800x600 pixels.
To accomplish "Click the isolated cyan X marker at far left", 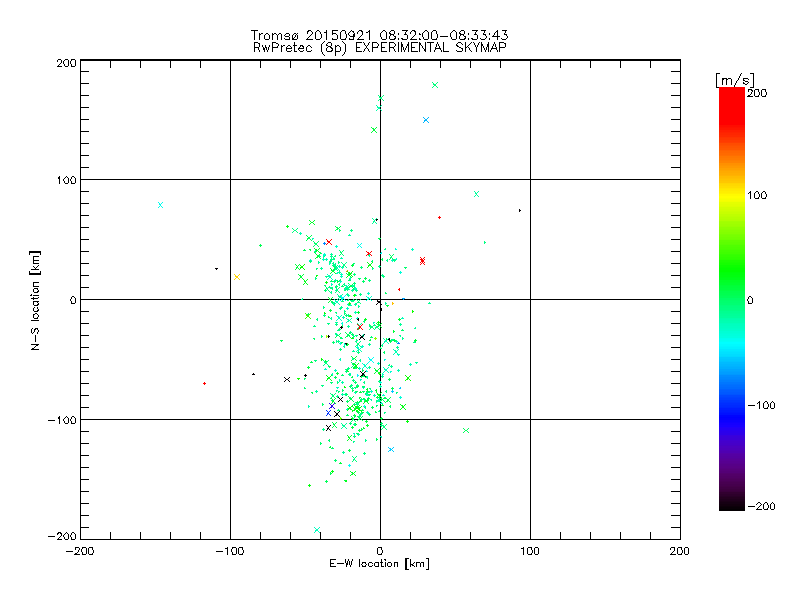I will click(160, 205).
